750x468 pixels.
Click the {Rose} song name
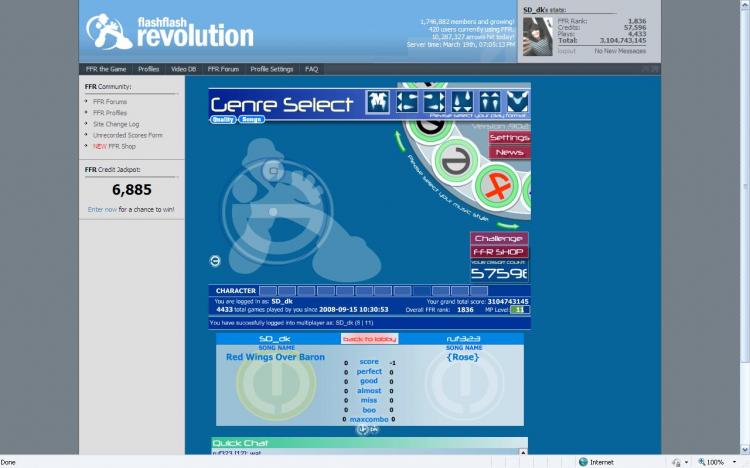point(463,357)
